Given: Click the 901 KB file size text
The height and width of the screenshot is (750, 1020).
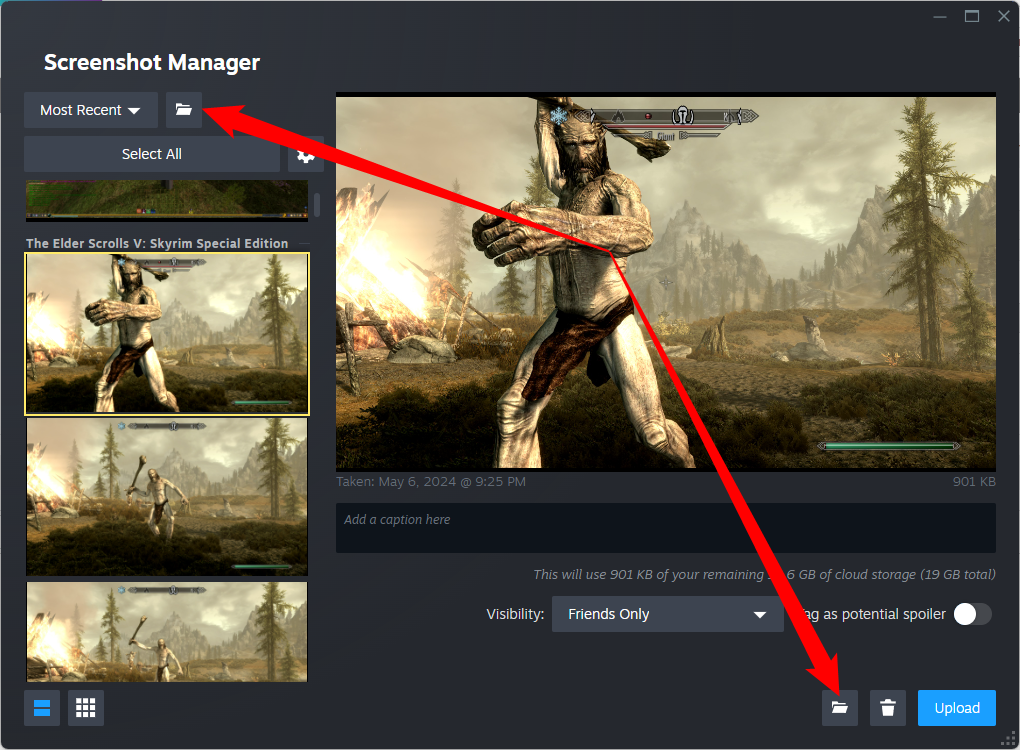Looking at the screenshot, I should pyautogui.click(x=974, y=482).
